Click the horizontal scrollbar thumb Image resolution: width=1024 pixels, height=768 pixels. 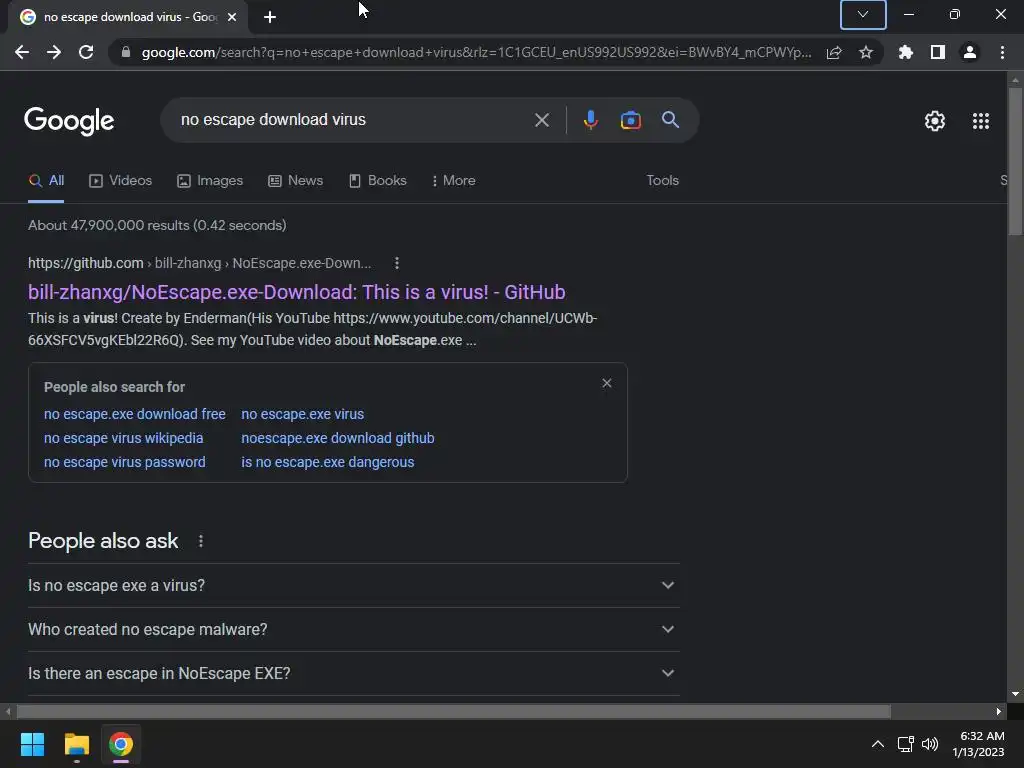pos(453,711)
